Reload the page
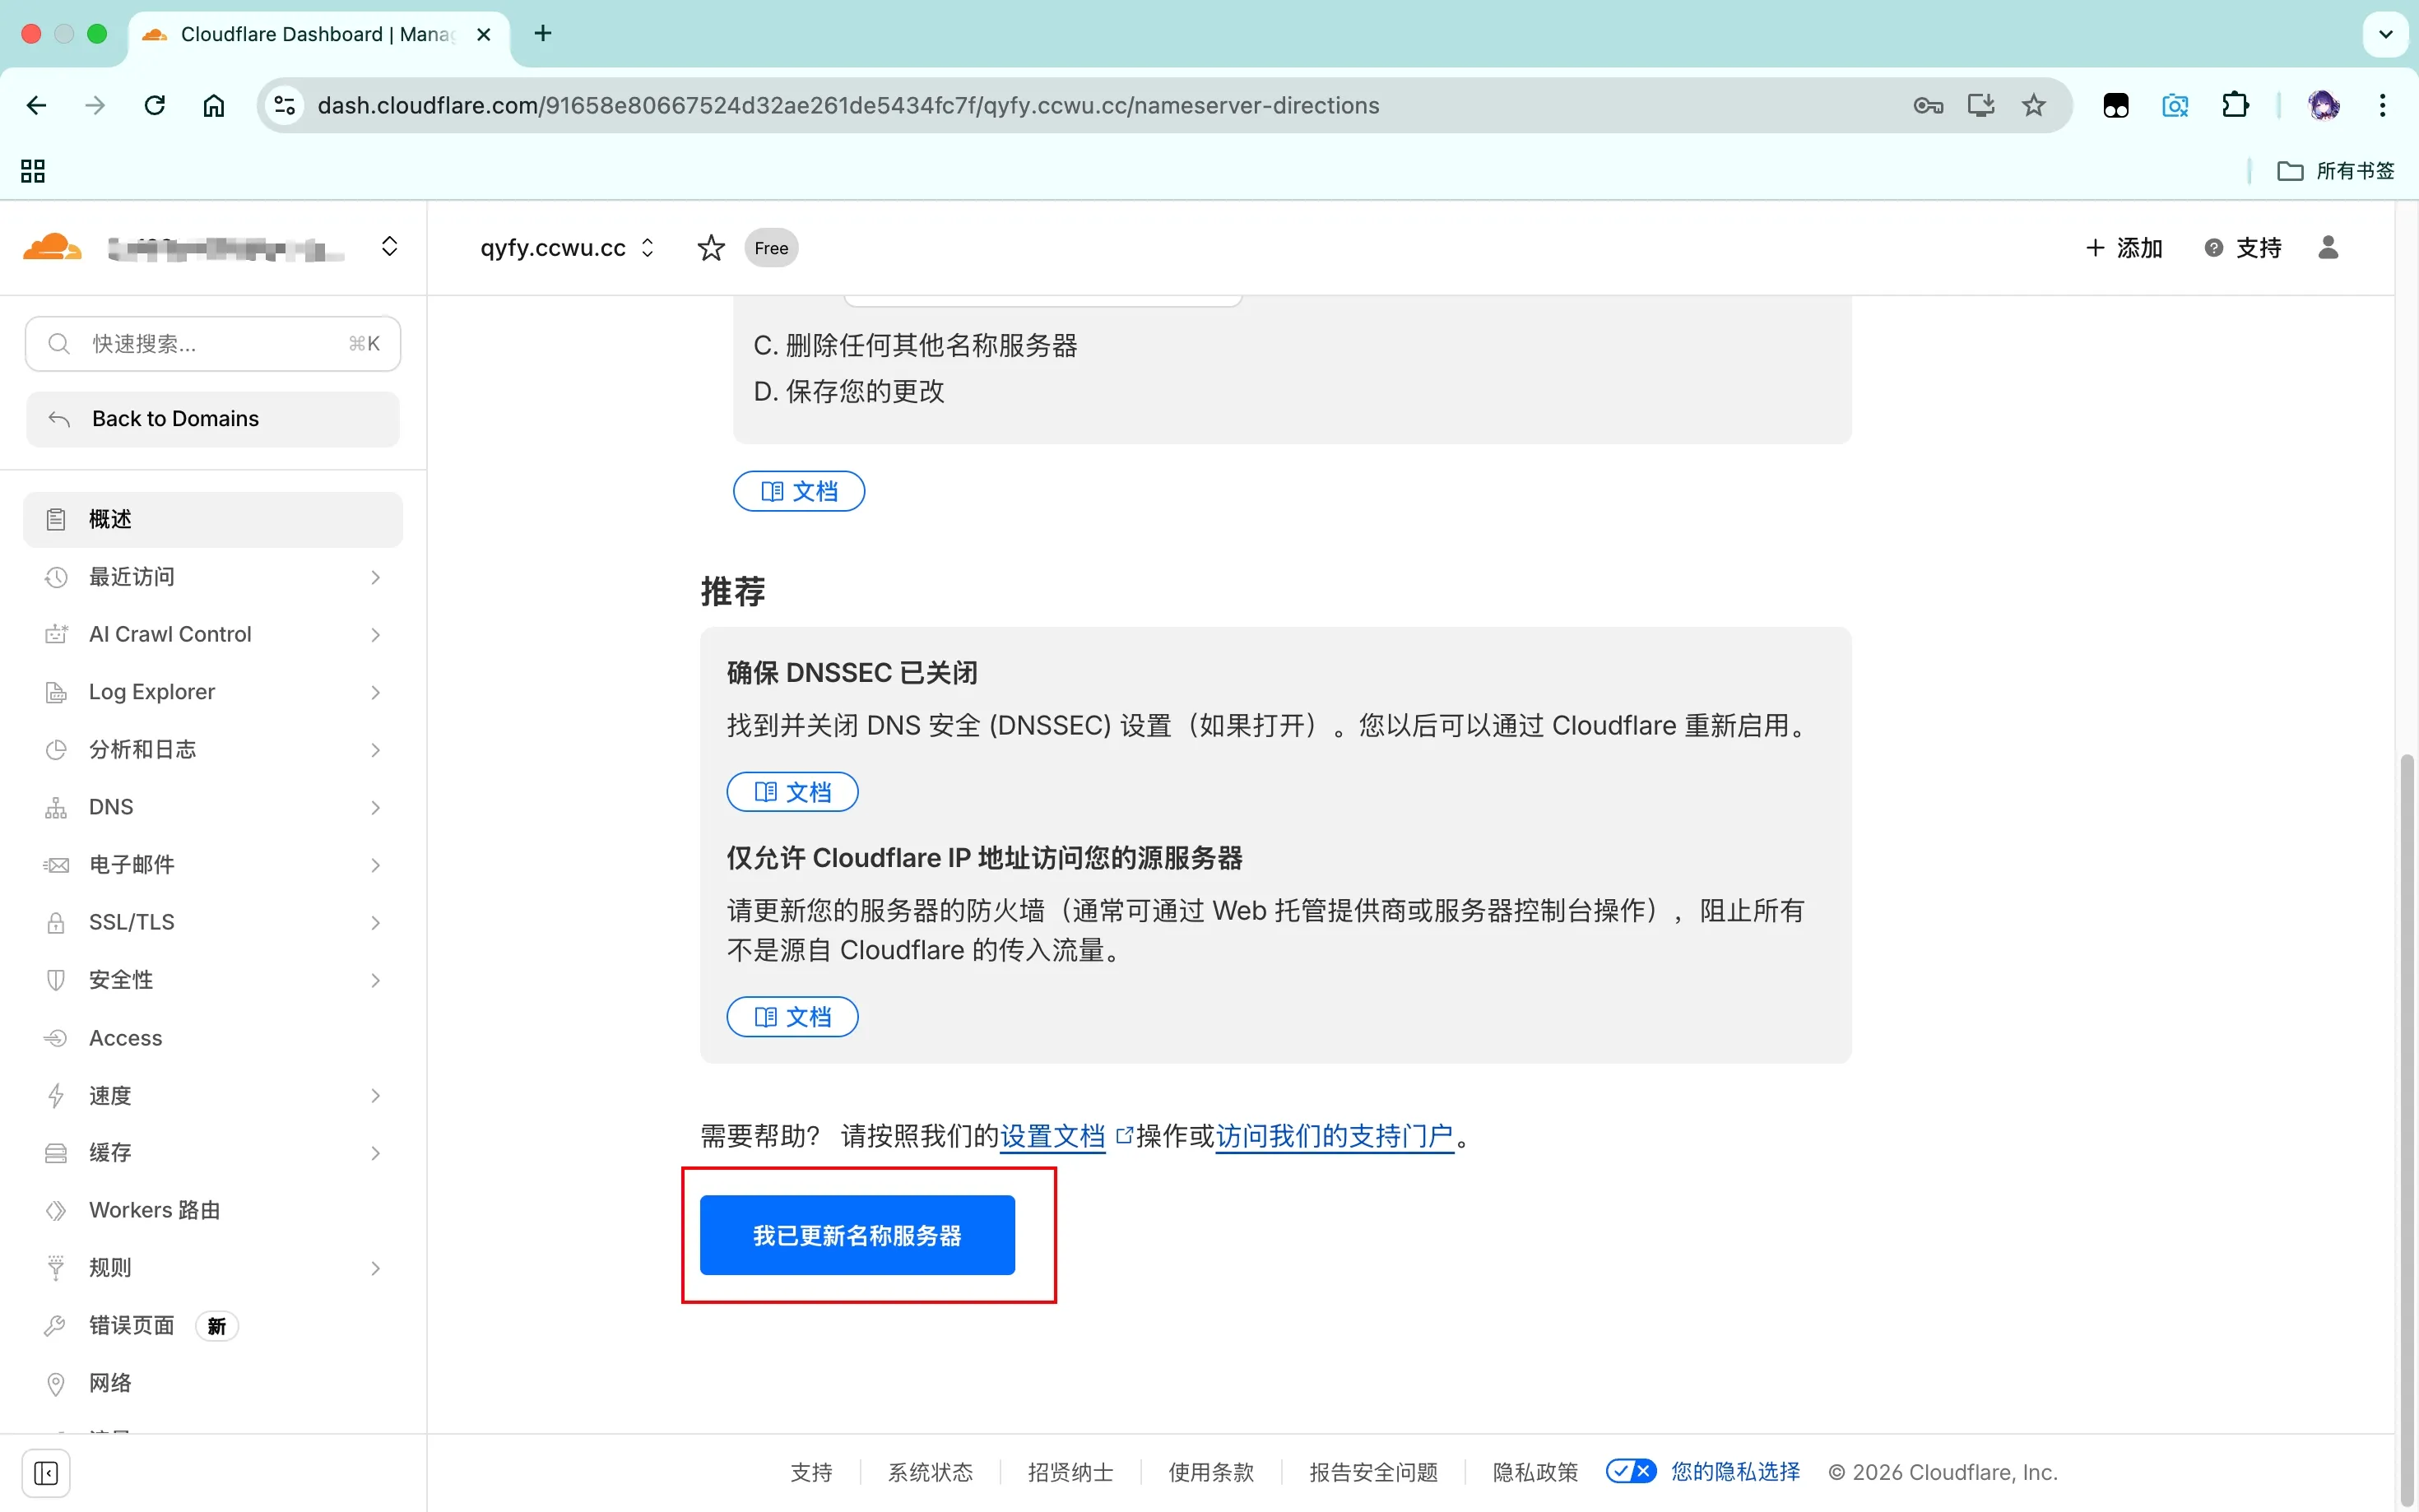This screenshot has width=2419, height=1512. click(x=154, y=106)
